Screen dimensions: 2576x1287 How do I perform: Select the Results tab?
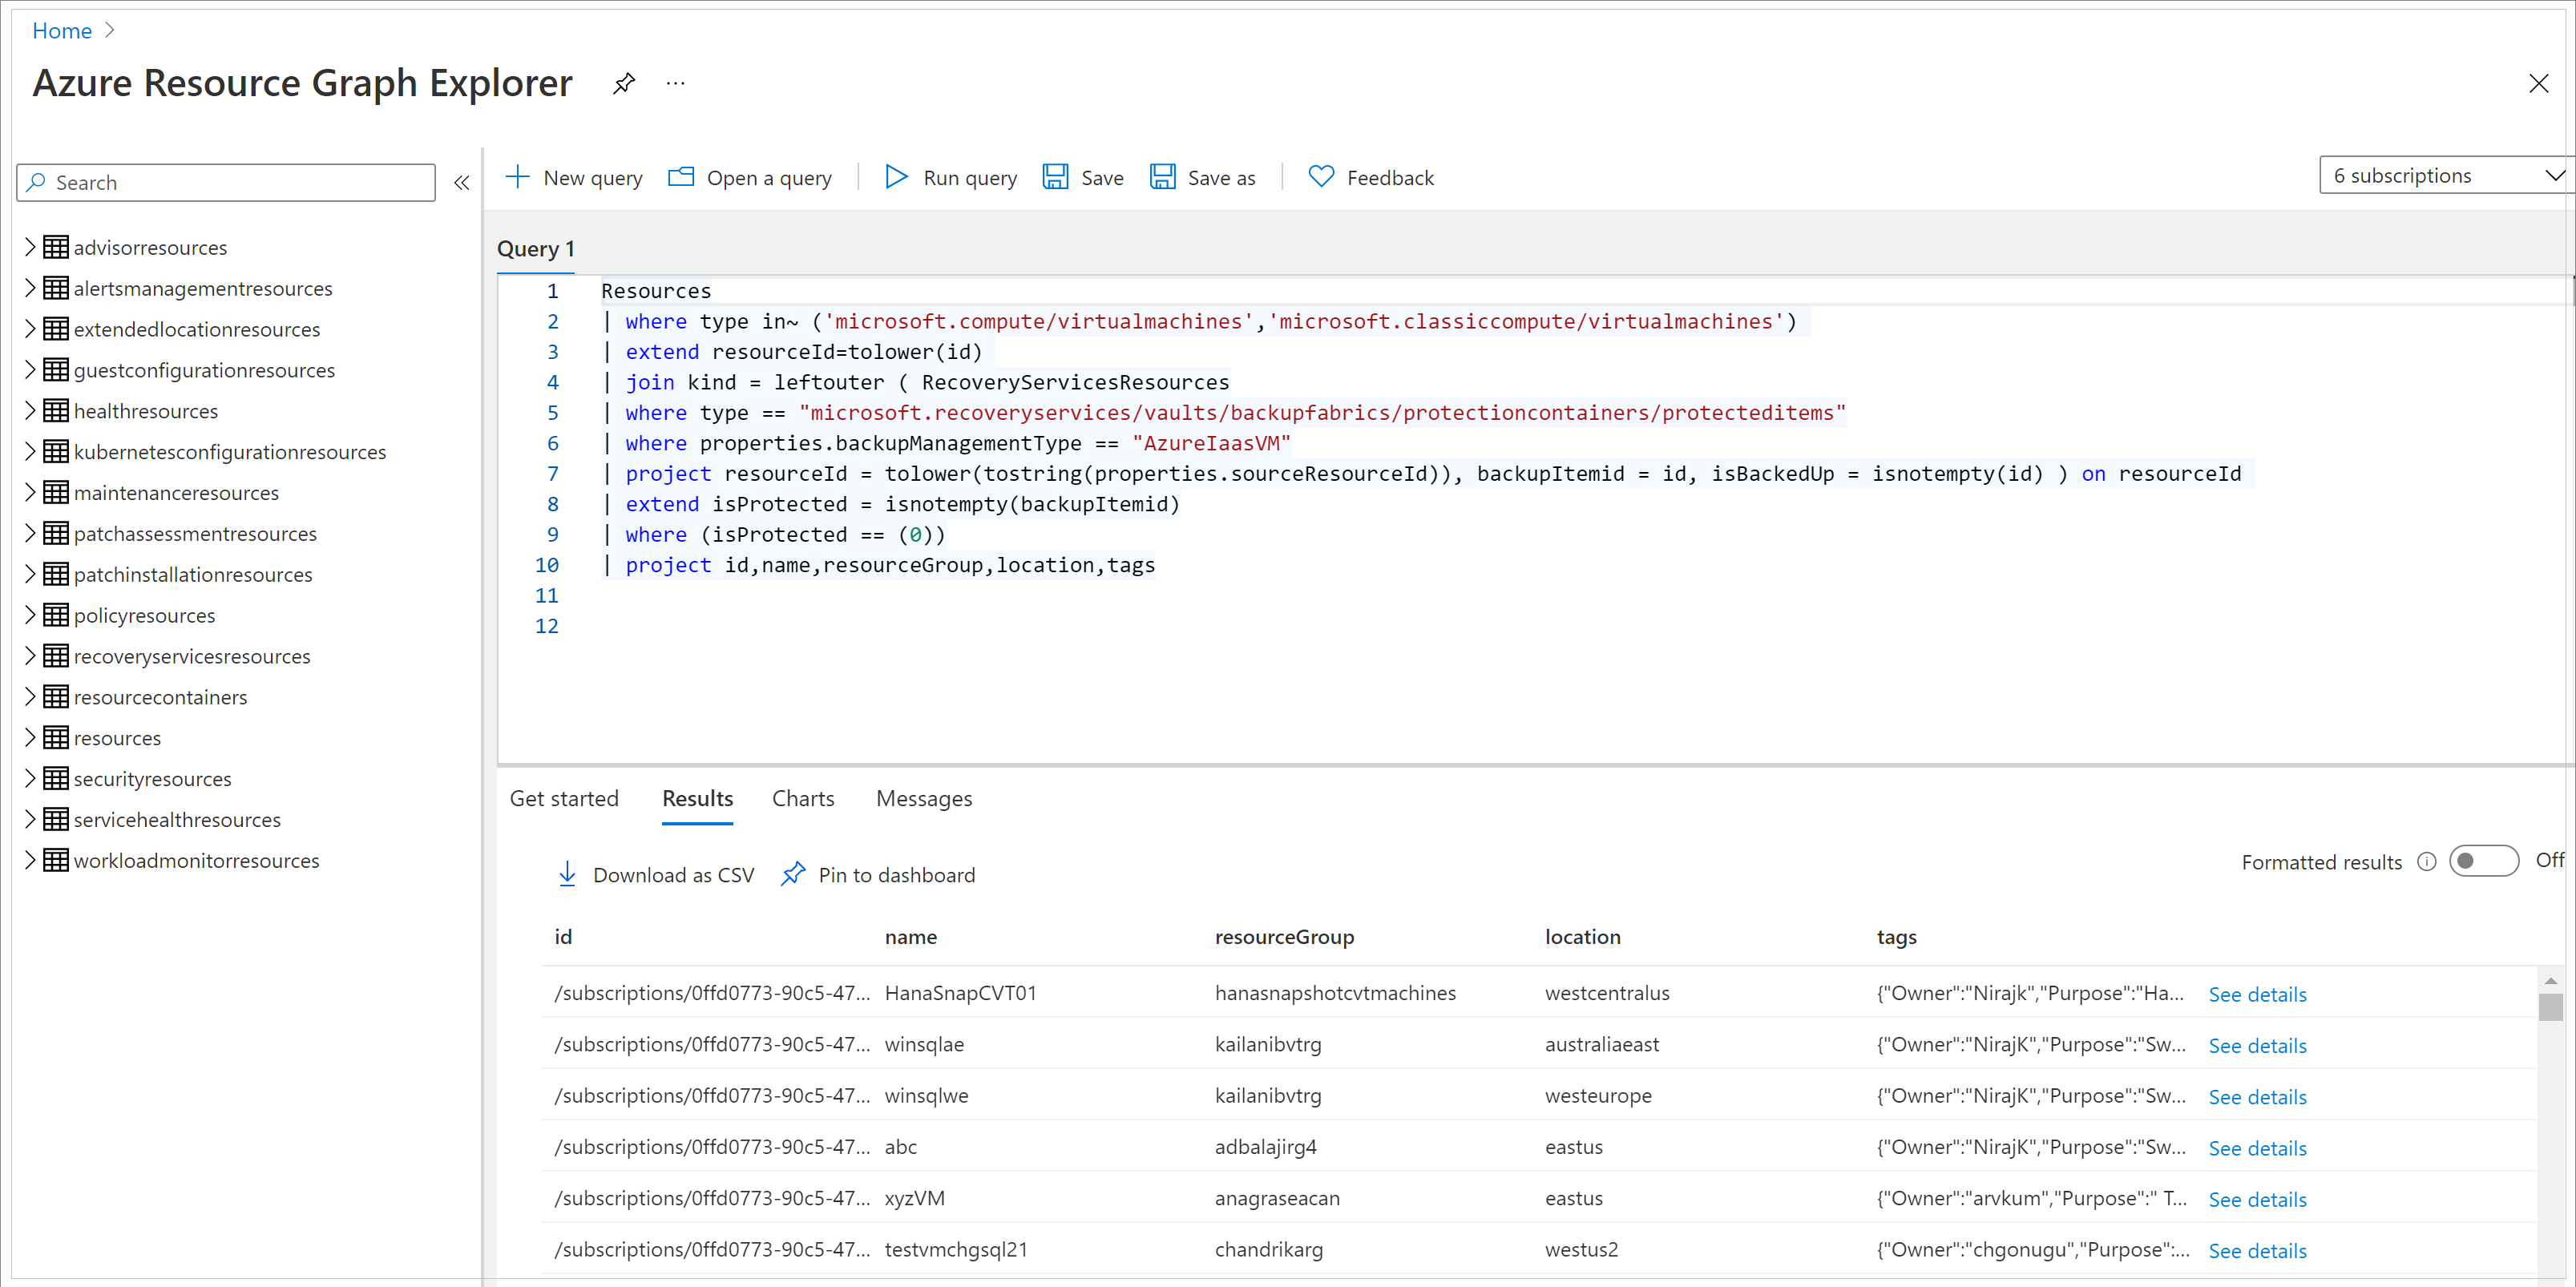click(x=698, y=798)
